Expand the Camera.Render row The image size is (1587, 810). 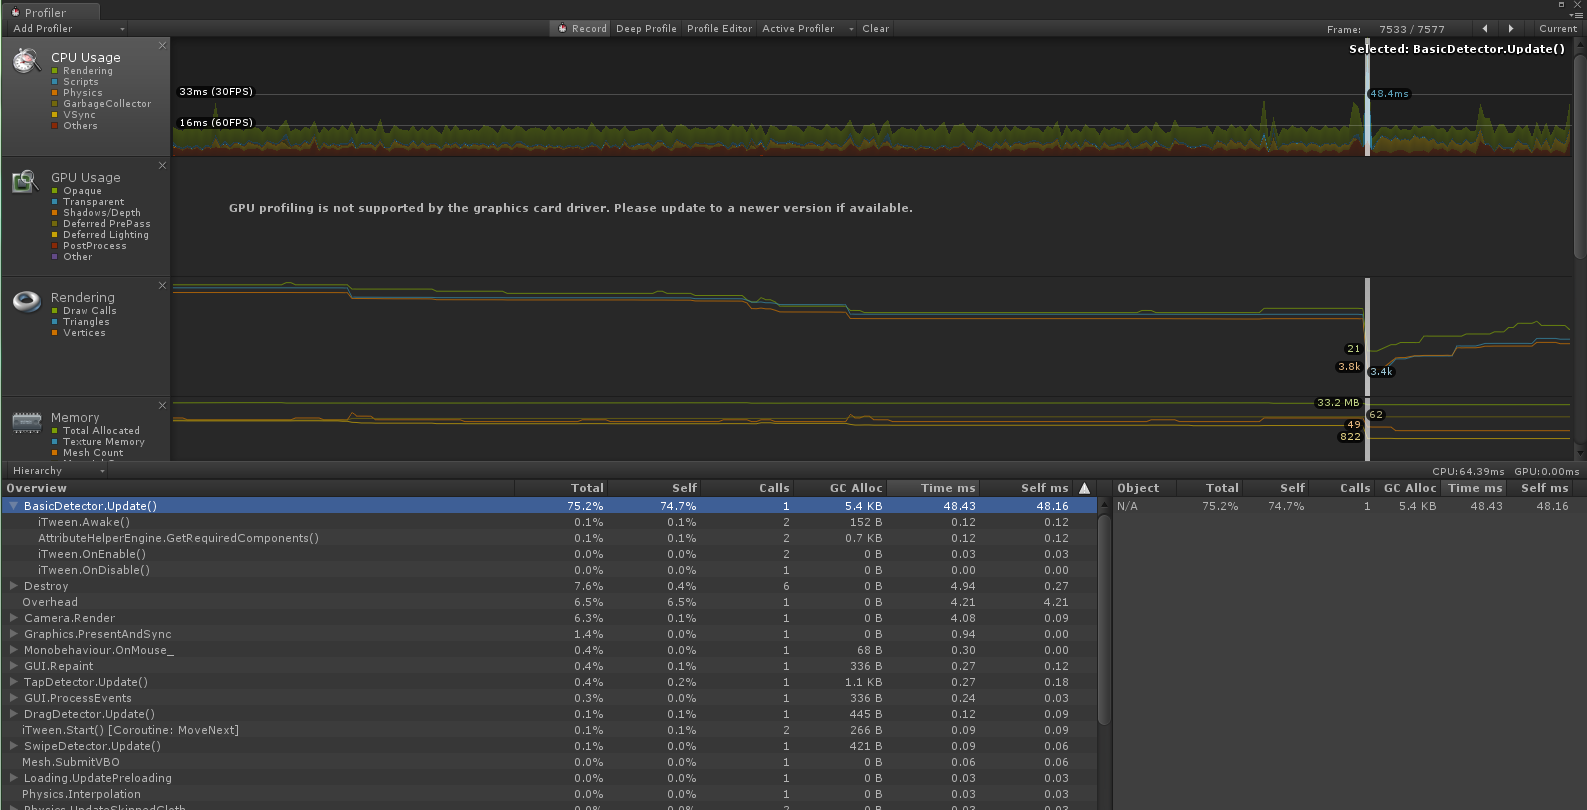click(14, 618)
